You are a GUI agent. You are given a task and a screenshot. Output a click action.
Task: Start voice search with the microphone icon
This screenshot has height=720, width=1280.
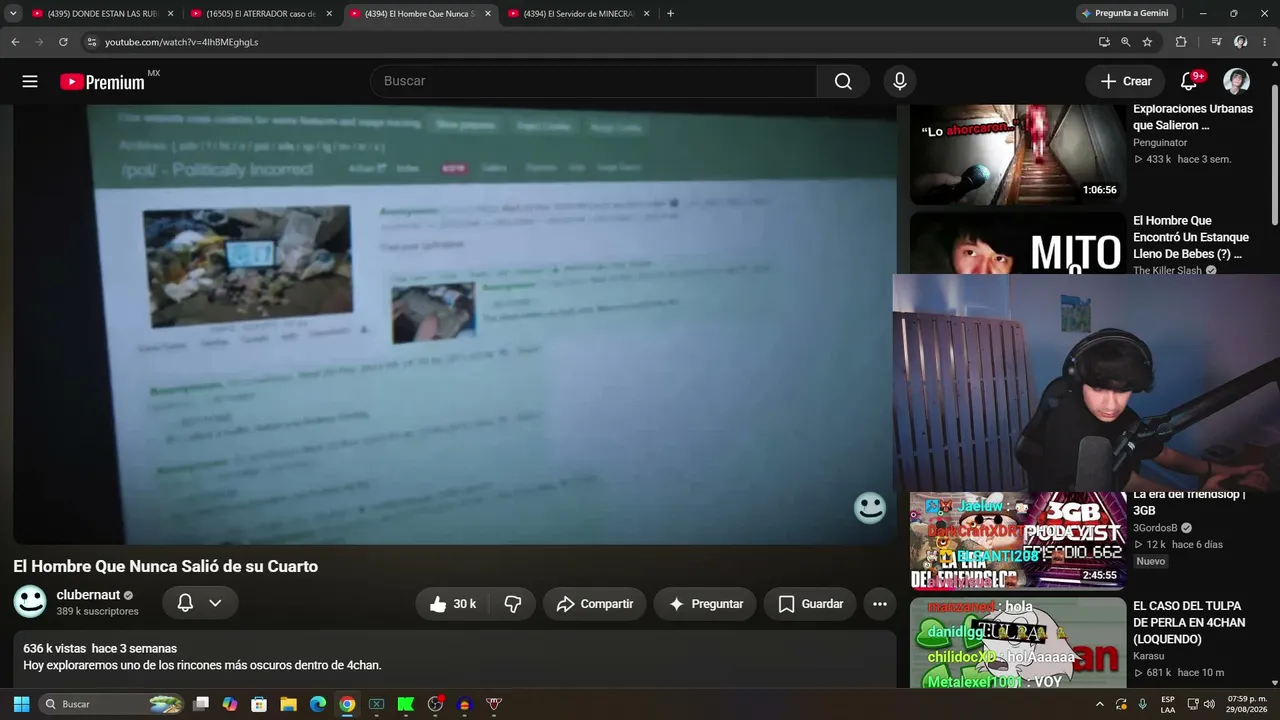tap(900, 81)
